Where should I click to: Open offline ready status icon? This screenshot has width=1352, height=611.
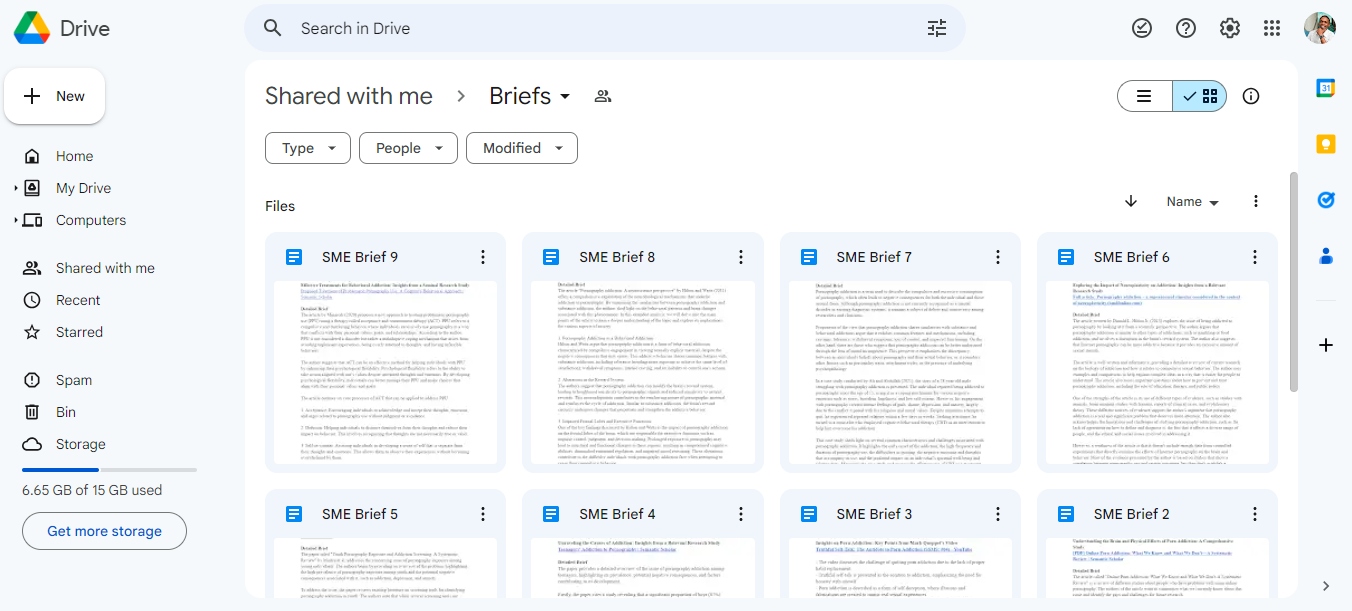click(1142, 28)
